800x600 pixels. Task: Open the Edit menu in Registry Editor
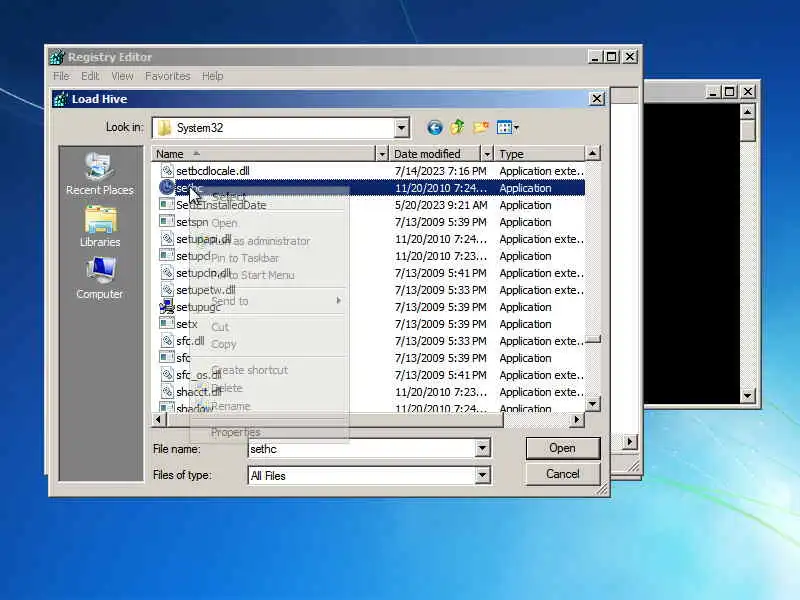point(90,76)
